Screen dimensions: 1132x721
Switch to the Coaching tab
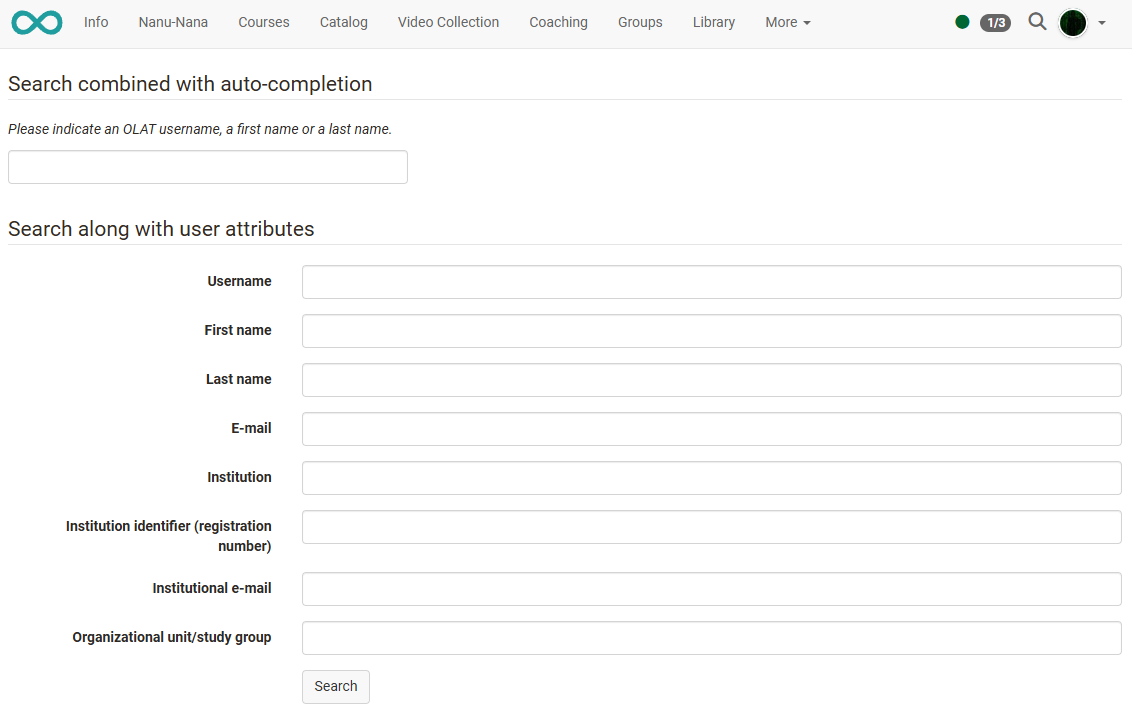click(x=558, y=22)
